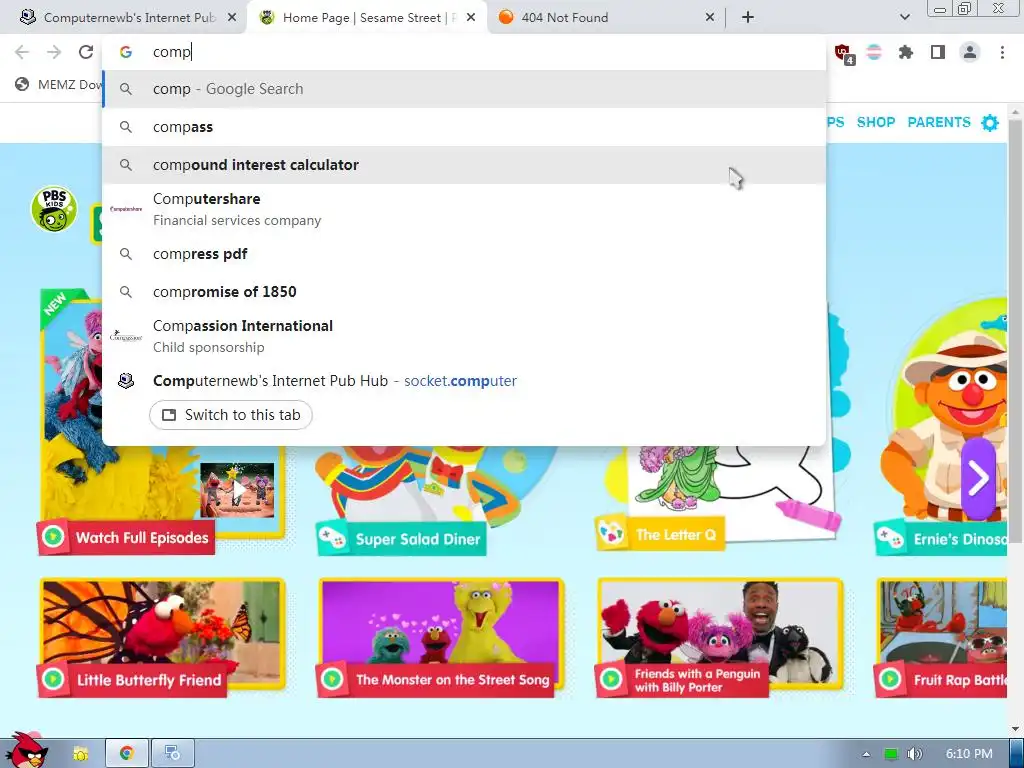Reload the current page
The width and height of the screenshot is (1024, 768).
[x=86, y=52]
